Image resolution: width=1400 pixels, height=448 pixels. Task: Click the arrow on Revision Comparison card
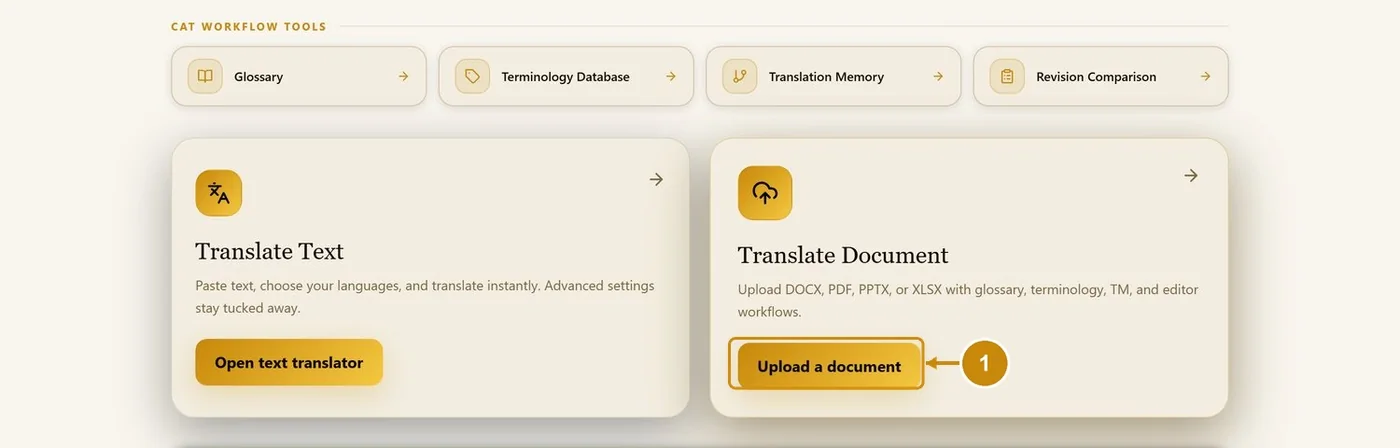pos(1205,76)
